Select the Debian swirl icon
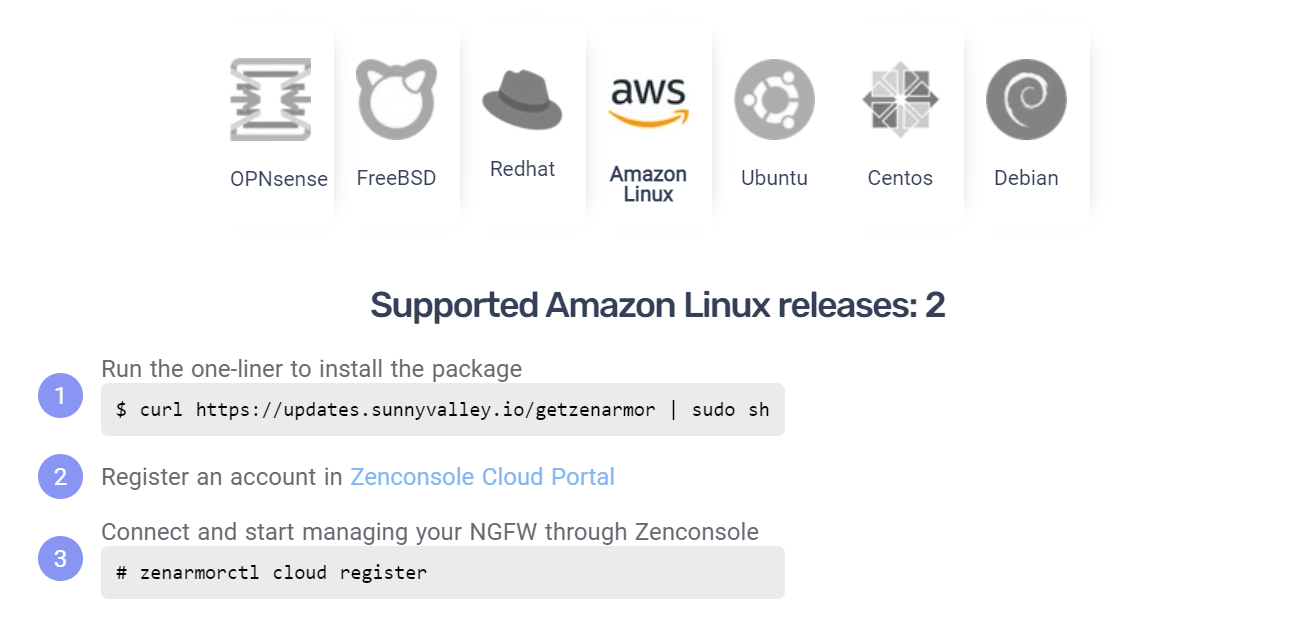This screenshot has height=636, width=1294. point(1026,98)
